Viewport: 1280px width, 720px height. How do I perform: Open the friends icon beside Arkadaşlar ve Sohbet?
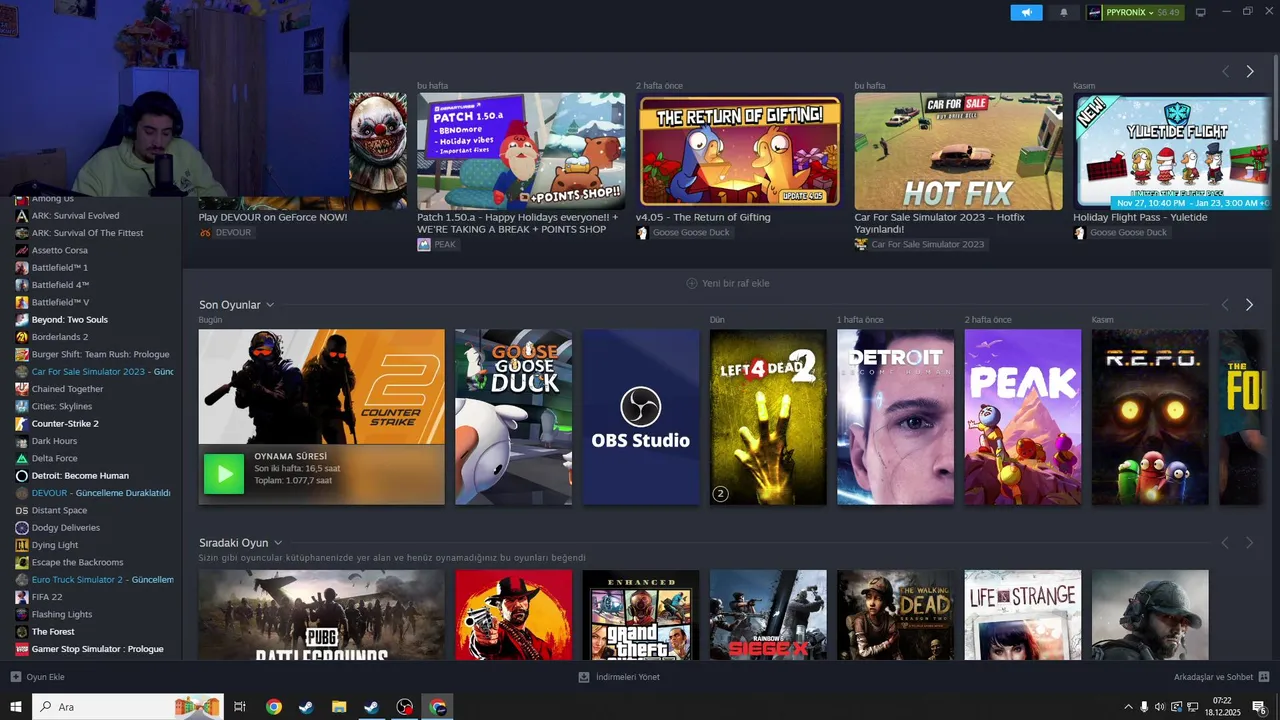(1264, 677)
